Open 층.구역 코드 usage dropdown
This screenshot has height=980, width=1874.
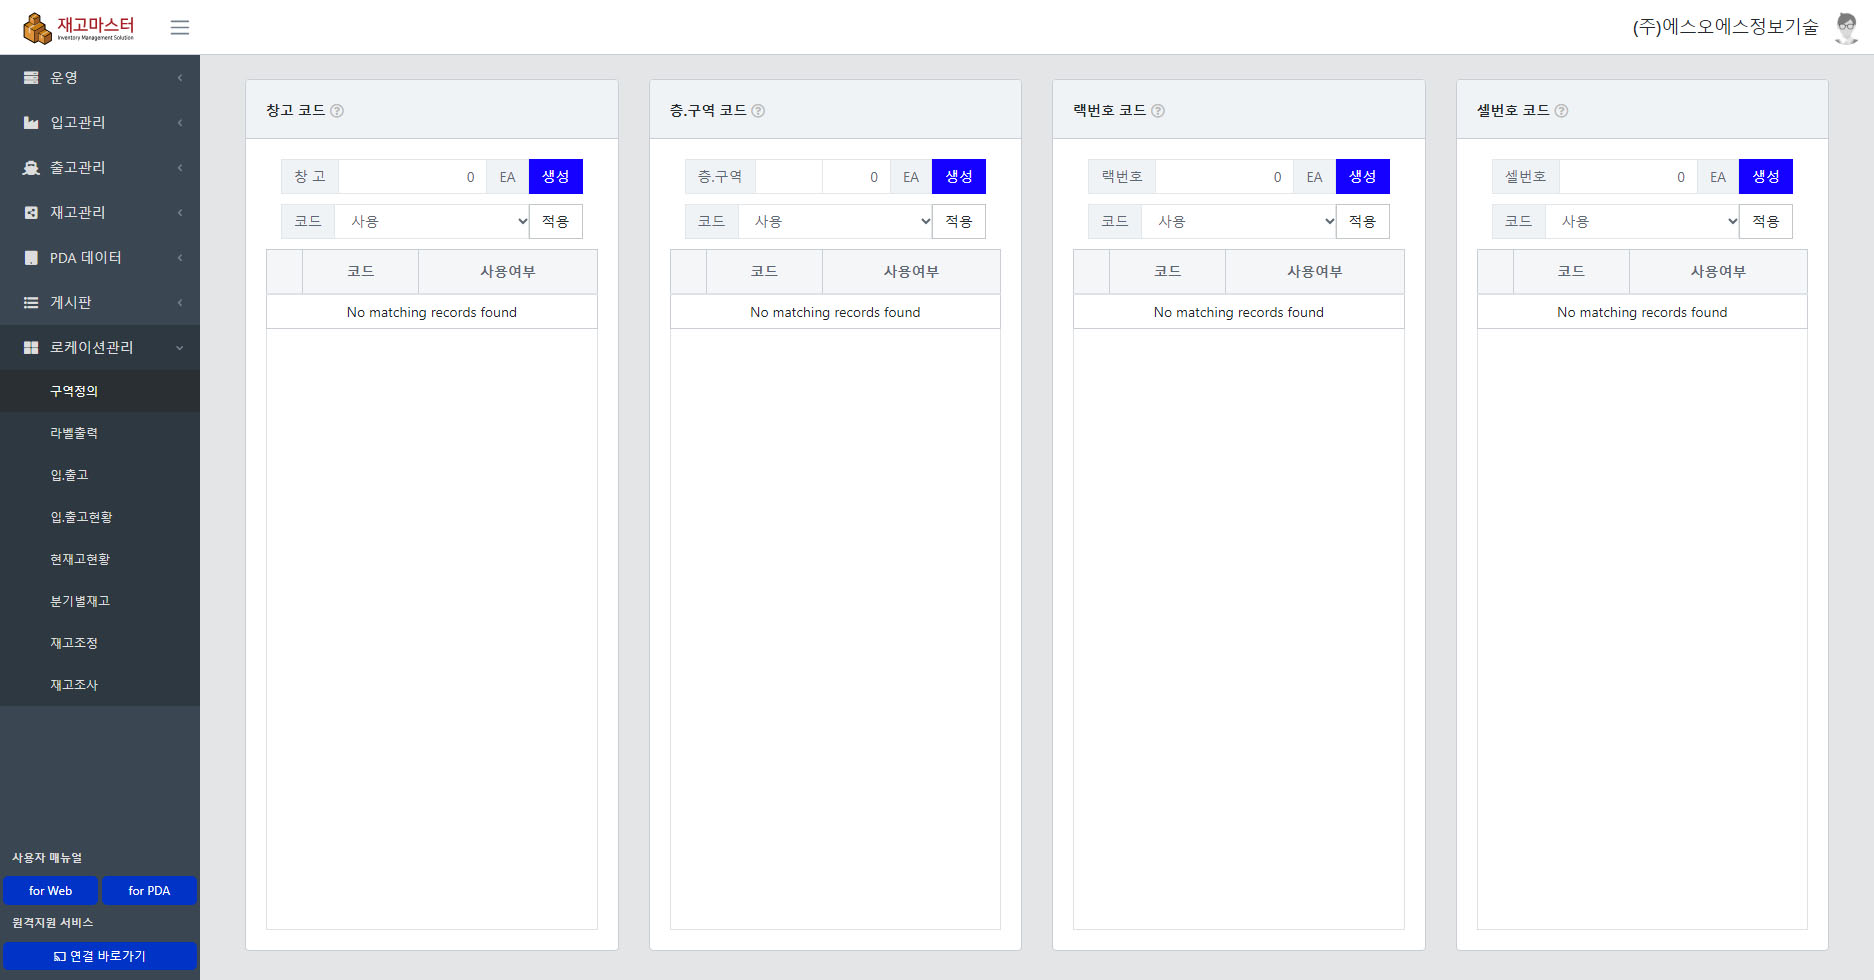click(835, 221)
